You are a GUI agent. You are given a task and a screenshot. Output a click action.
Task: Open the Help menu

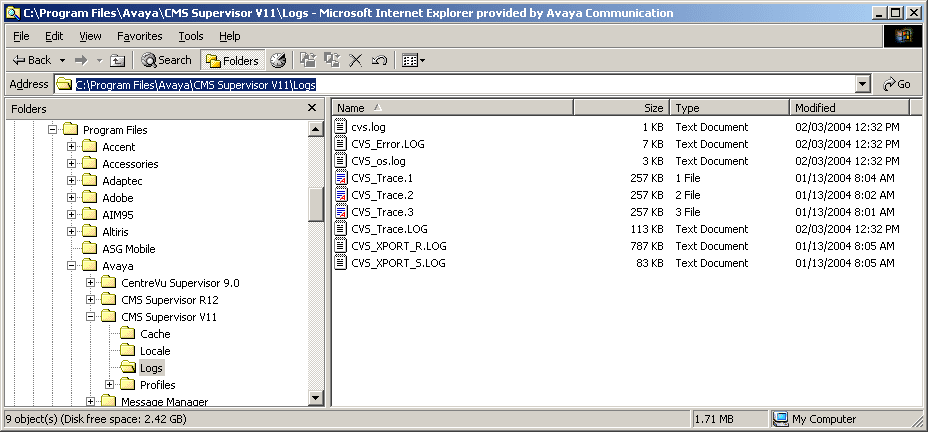pos(230,36)
